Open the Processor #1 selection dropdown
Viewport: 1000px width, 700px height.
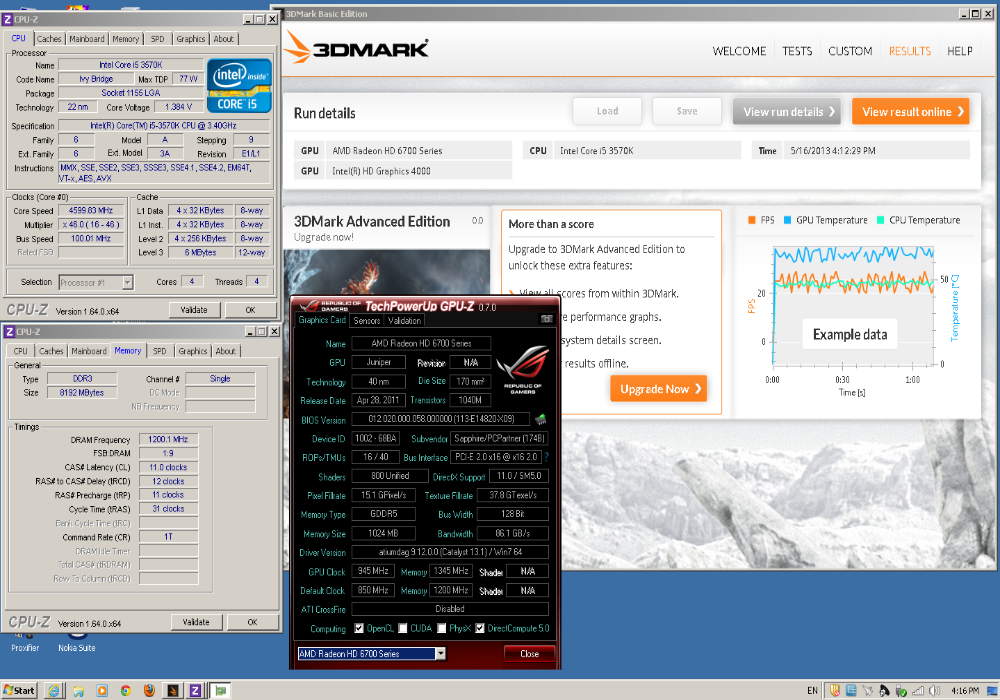(x=128, y=282)
